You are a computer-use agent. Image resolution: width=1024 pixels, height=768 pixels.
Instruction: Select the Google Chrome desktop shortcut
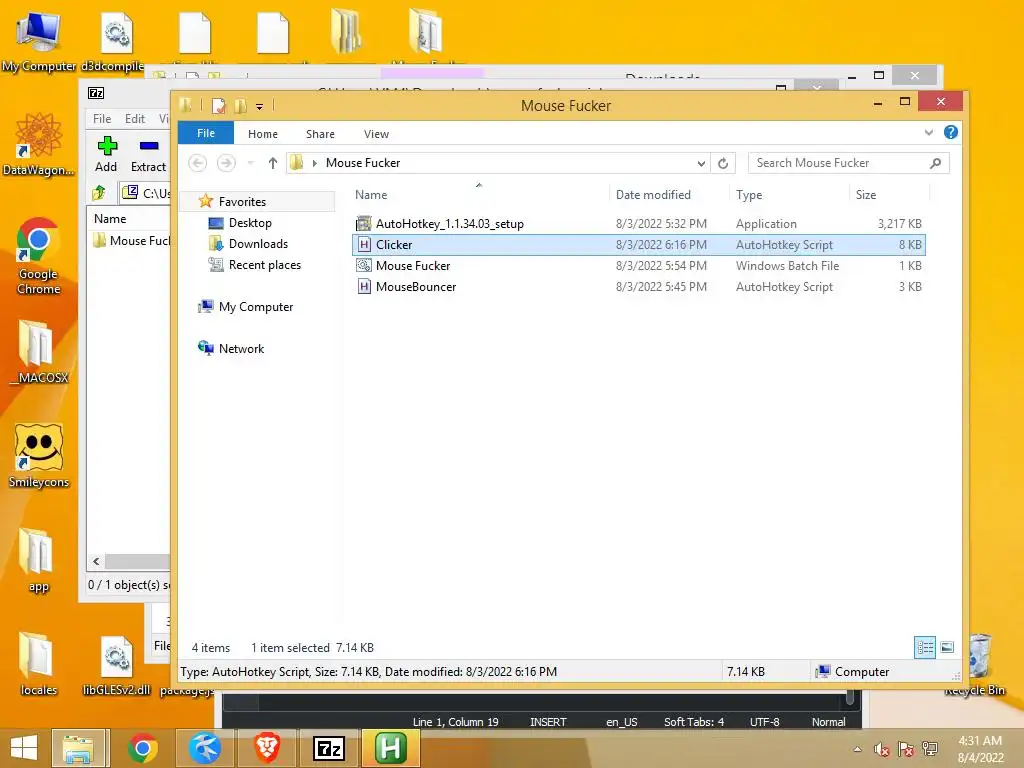click(38, 256)
